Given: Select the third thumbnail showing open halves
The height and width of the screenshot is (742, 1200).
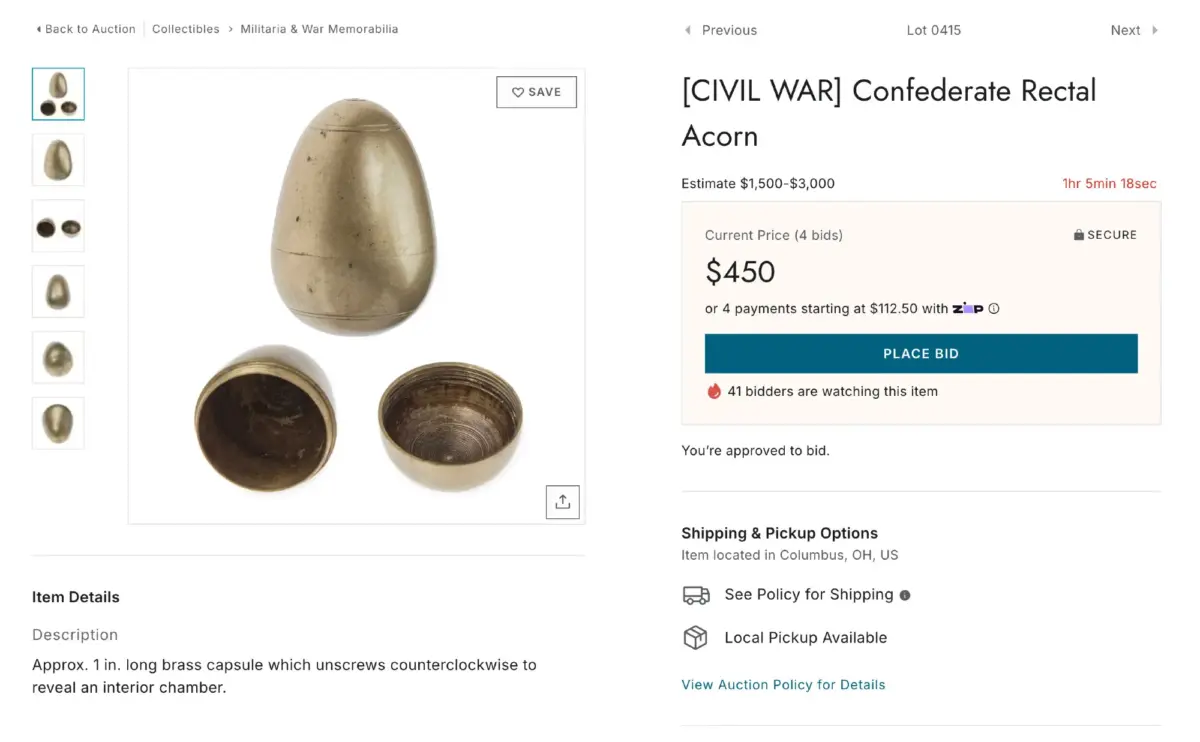Looking at the screenshot, I should click(x=58, y=226).
